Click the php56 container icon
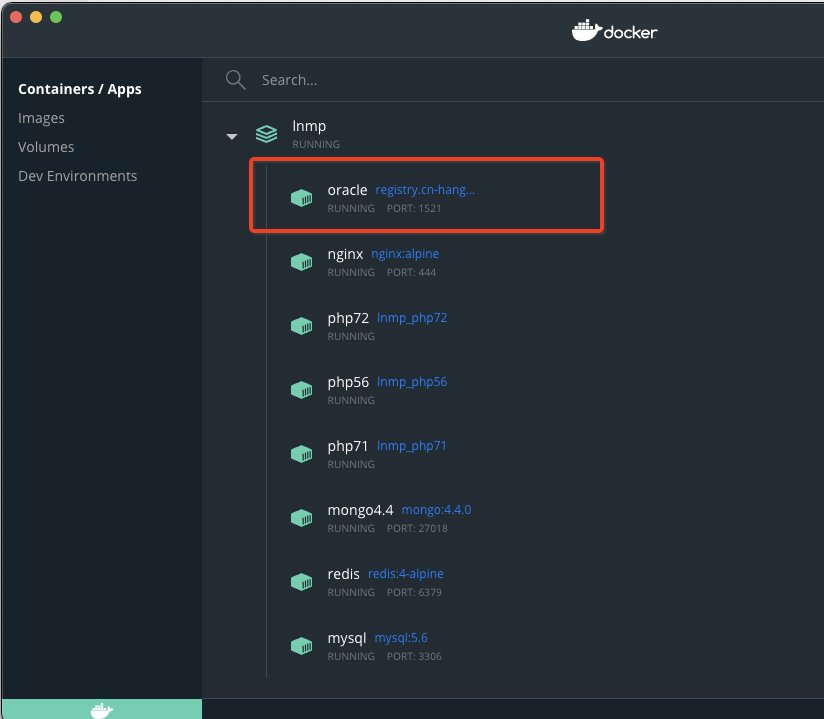Image resolution: width=824 pixels, height=719 pixels. click(301, 390)
